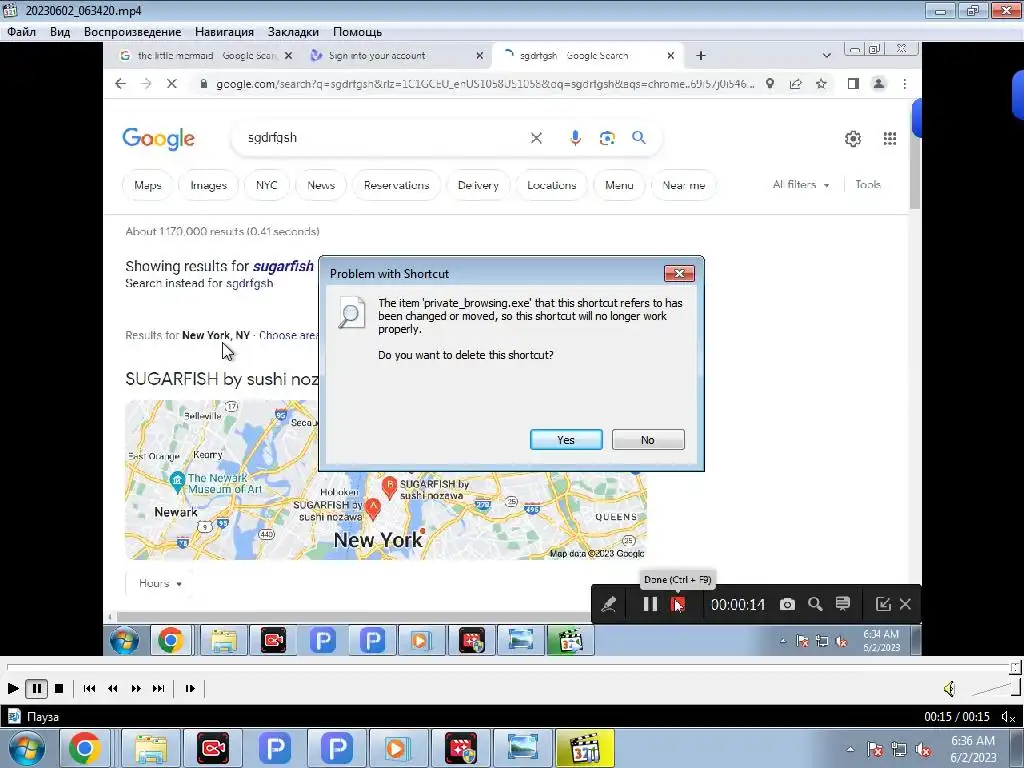The image size is (1024, 768).
Task: Open the Файл menu
Action: click(22, 32)
